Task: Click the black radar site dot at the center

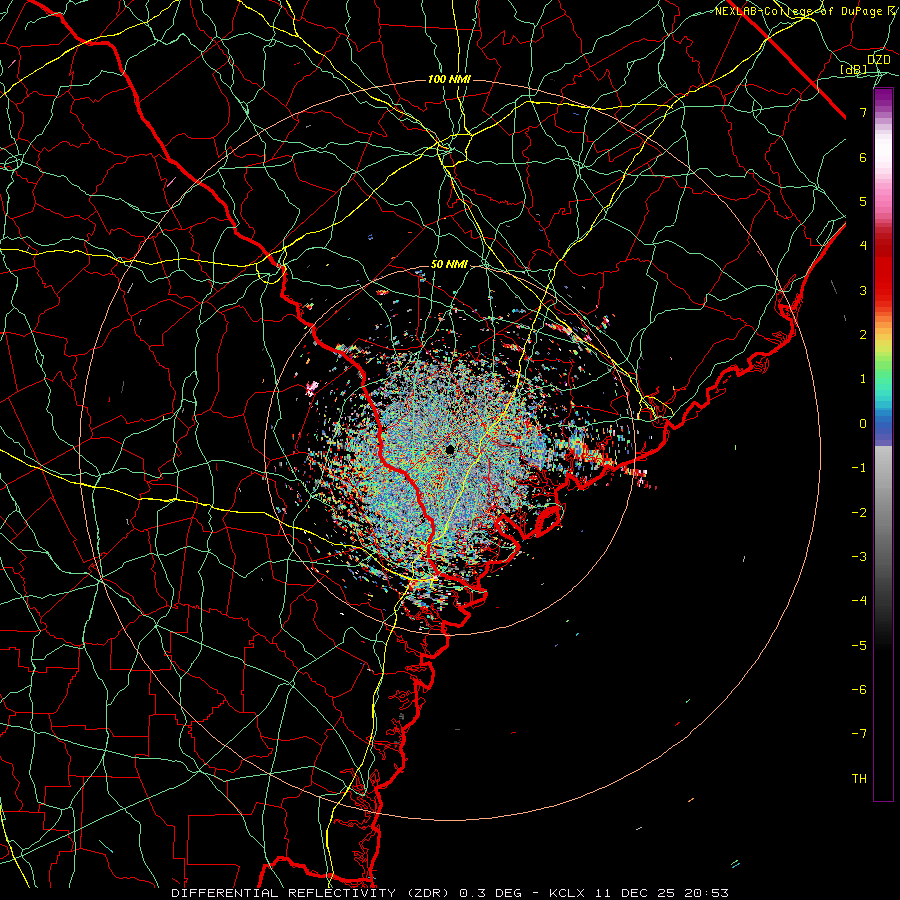Action: [x=450, y=449]
